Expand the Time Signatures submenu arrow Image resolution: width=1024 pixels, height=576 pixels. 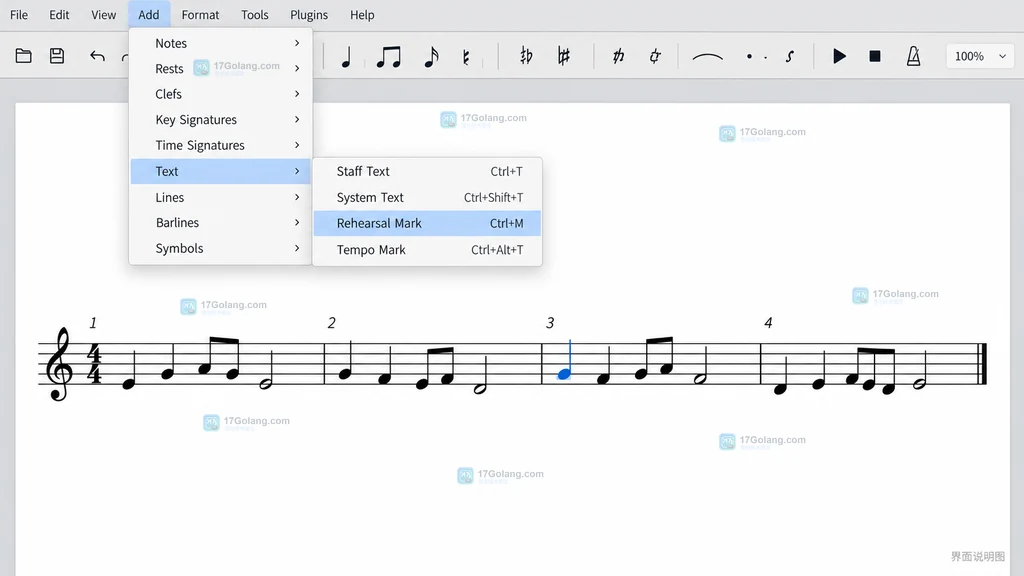point(297,145)
